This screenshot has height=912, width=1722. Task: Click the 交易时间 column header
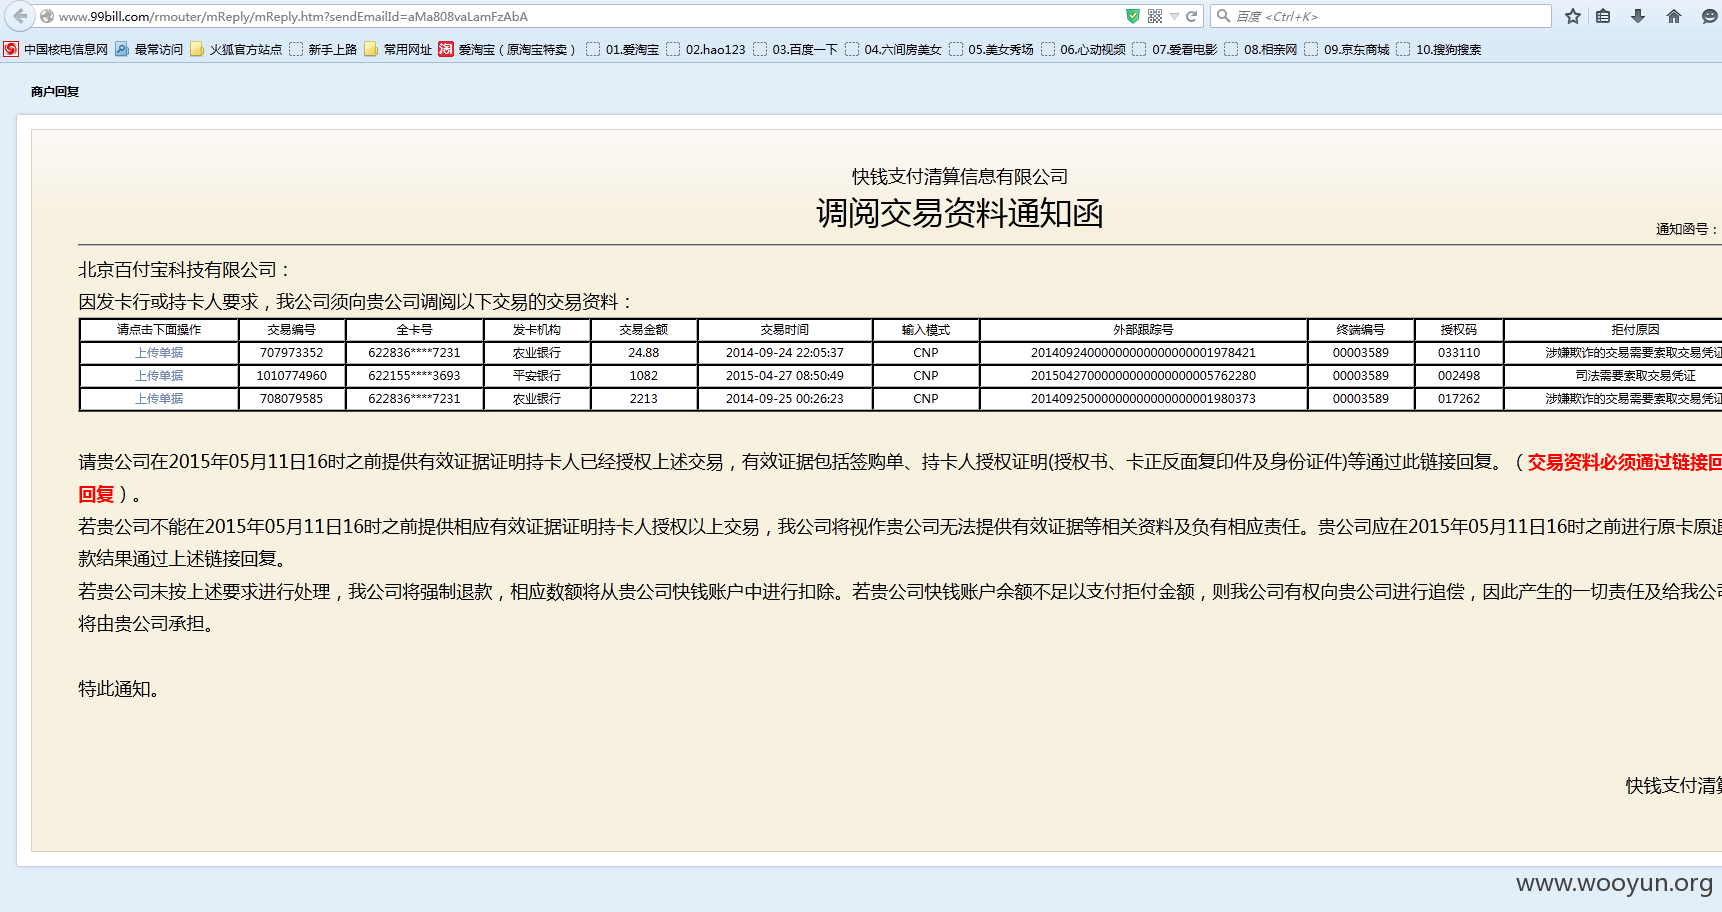[x=785, y=330]
